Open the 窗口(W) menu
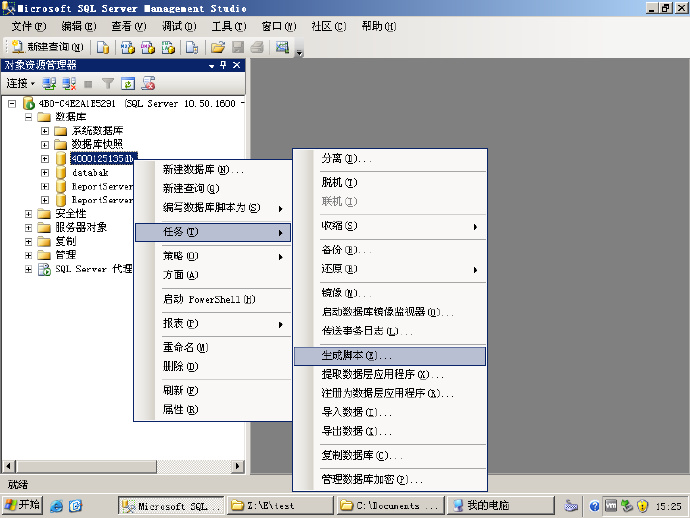This screenshot has height=518, width=690. 279,26
